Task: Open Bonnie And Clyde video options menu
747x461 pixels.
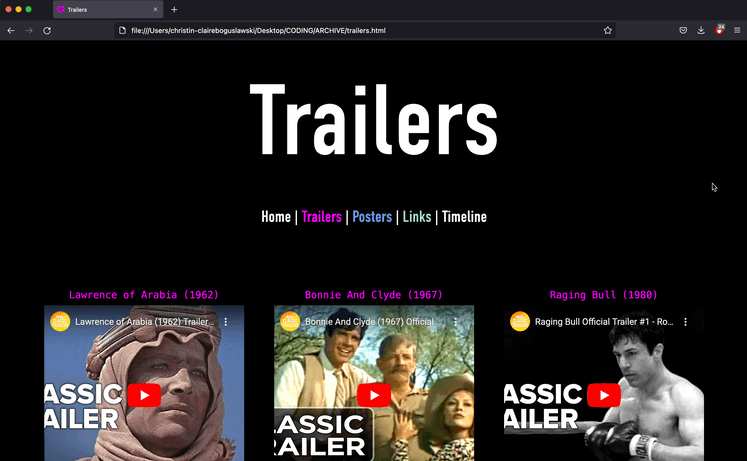Action: coord(455,322)
